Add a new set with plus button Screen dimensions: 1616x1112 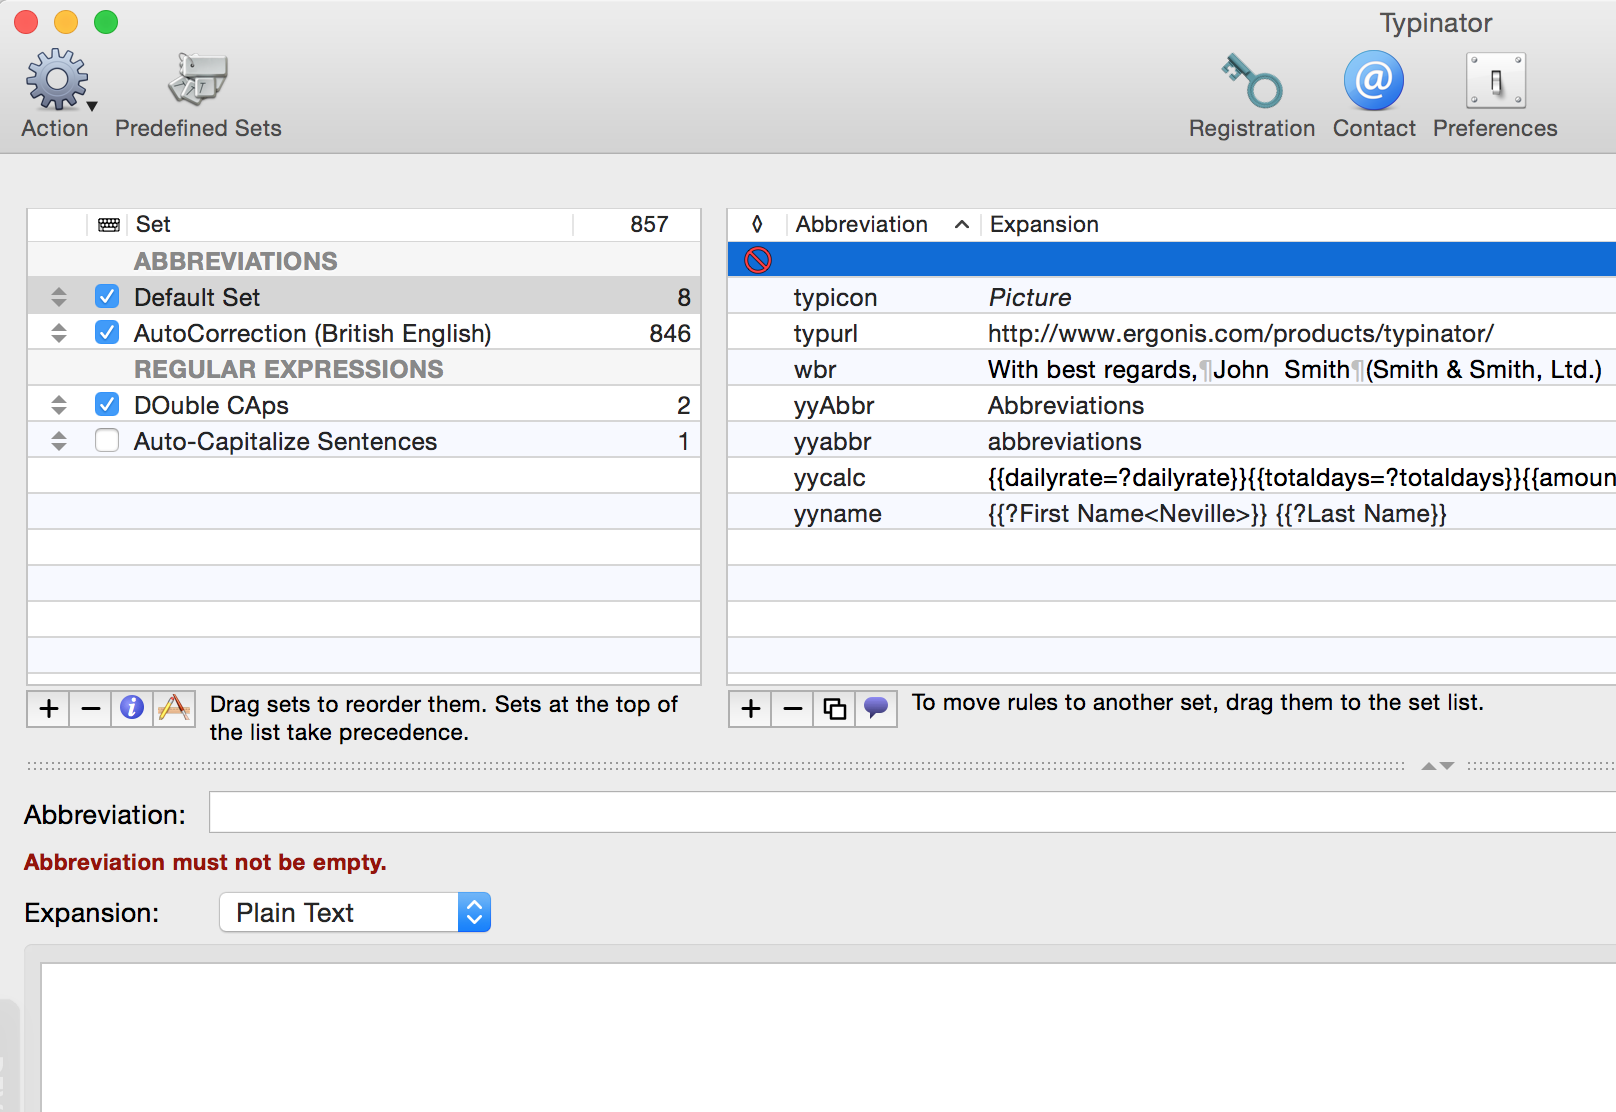49,709
